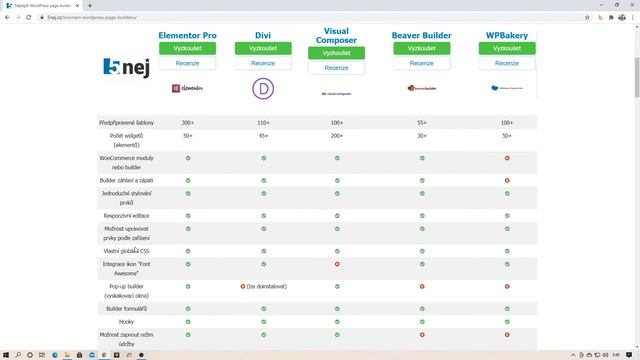640x360 pixels.
Task: Click red Pop-up builder mark for Beaver Builder
Action: 422,287
